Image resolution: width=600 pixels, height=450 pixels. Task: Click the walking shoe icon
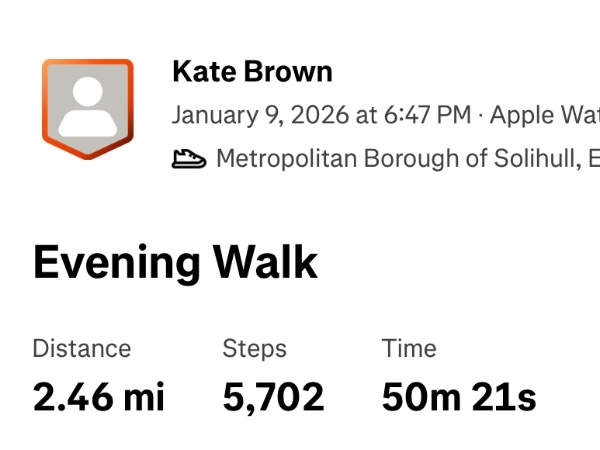[189, 159]
